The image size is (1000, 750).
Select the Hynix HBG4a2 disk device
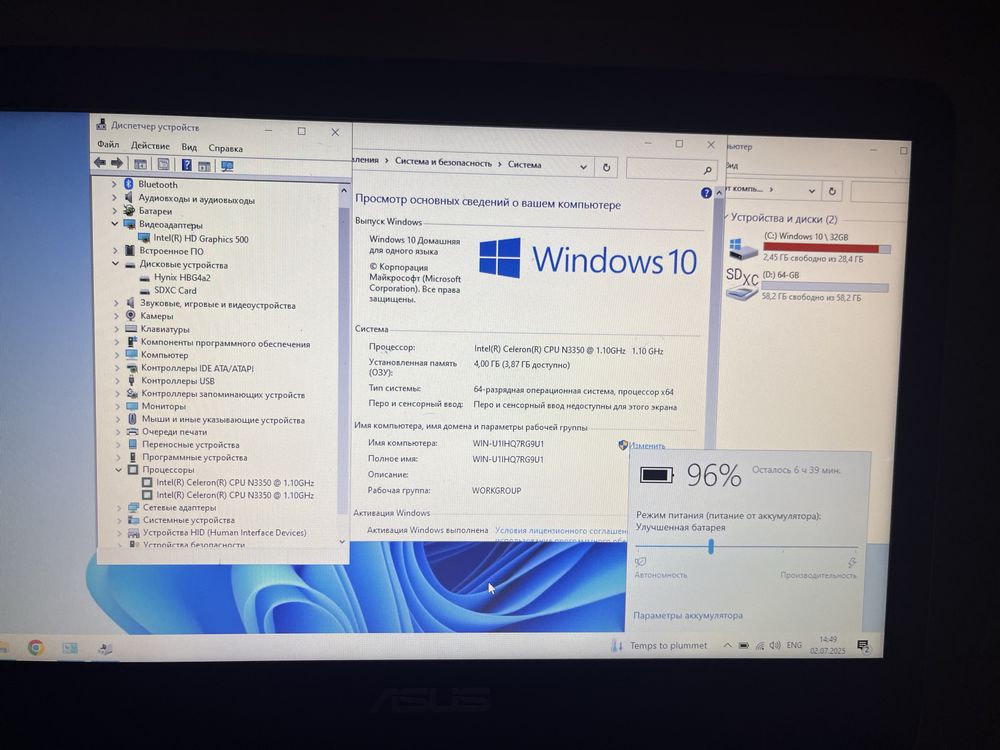coord(182,277)
